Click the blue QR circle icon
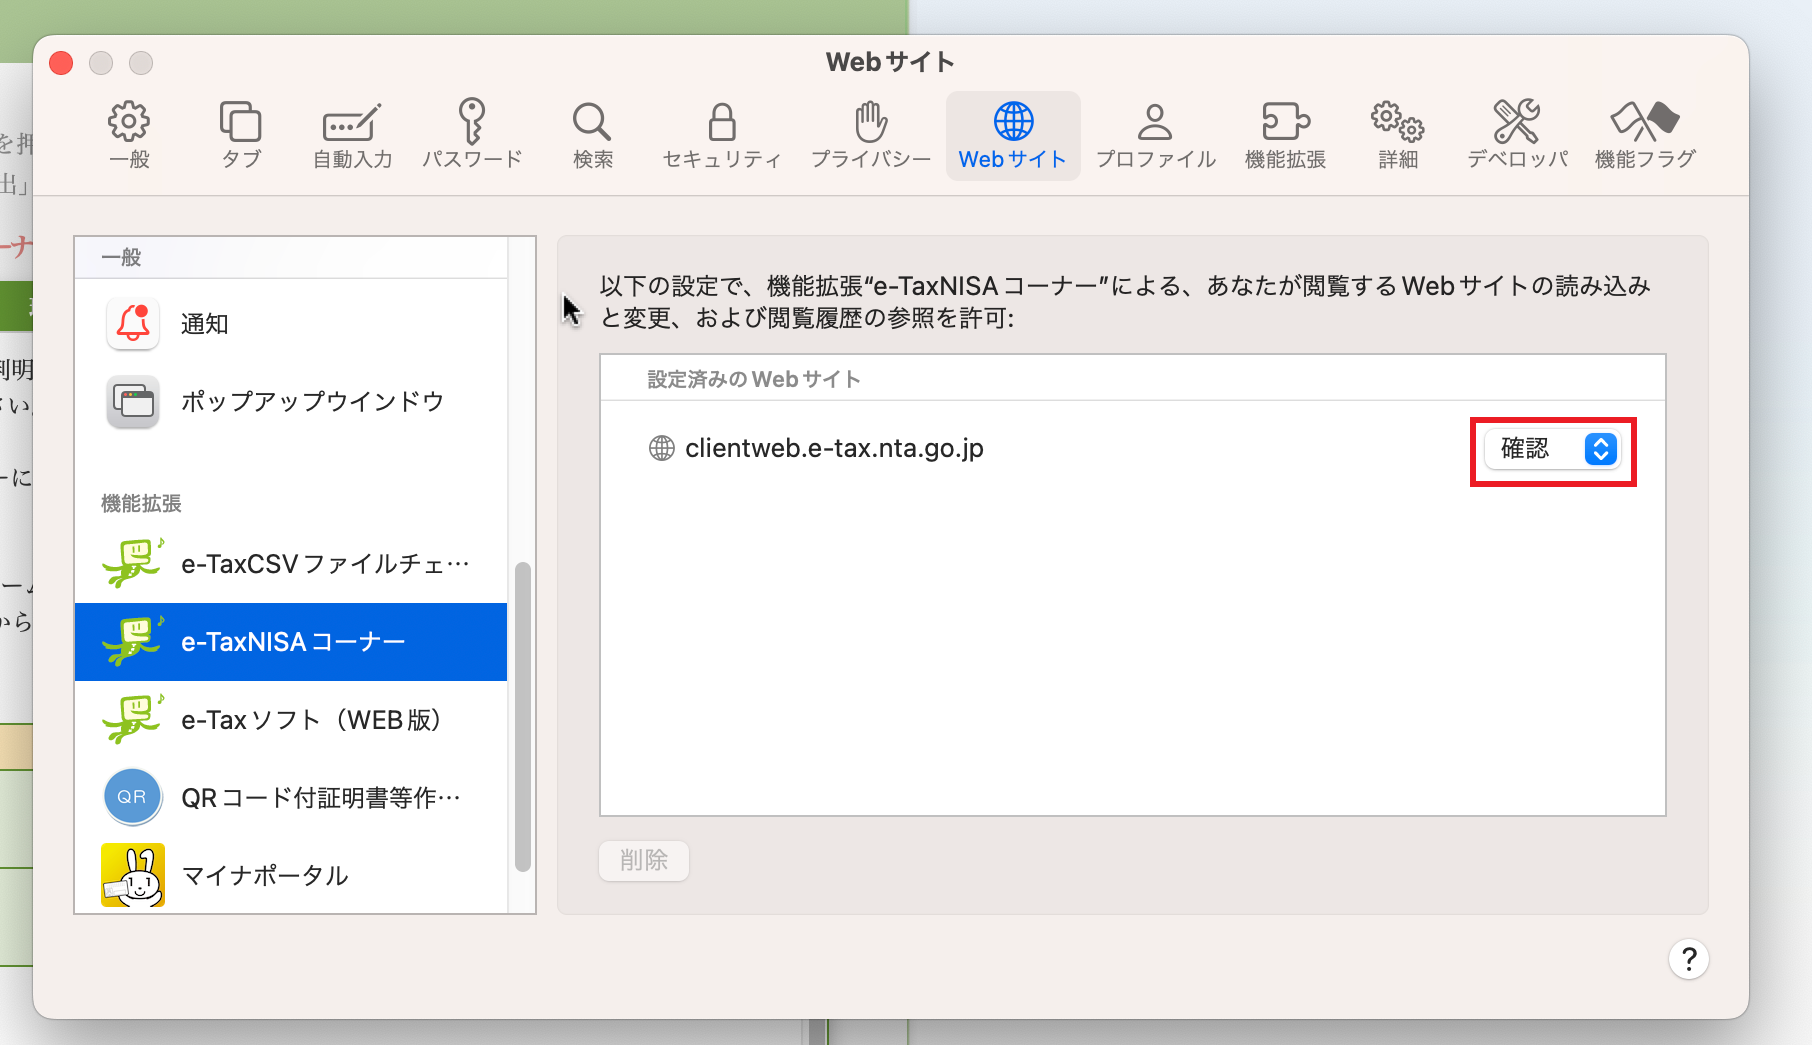This screenshot has width=1812, height=1045. point(133,797)
